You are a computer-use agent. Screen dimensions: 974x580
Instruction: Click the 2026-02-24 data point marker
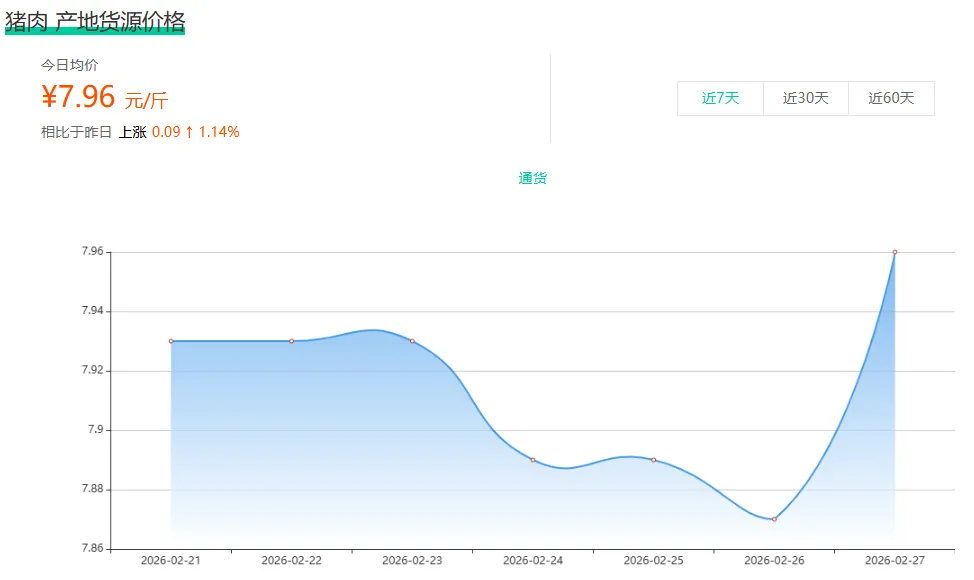tap(533, 460)
